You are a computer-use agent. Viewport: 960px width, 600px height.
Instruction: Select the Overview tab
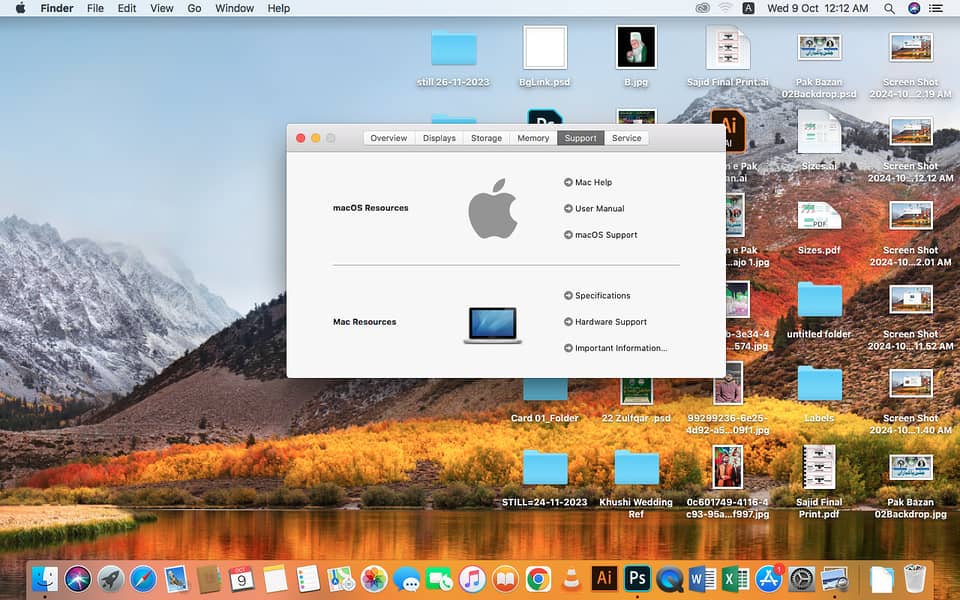[x=389, y=138]
